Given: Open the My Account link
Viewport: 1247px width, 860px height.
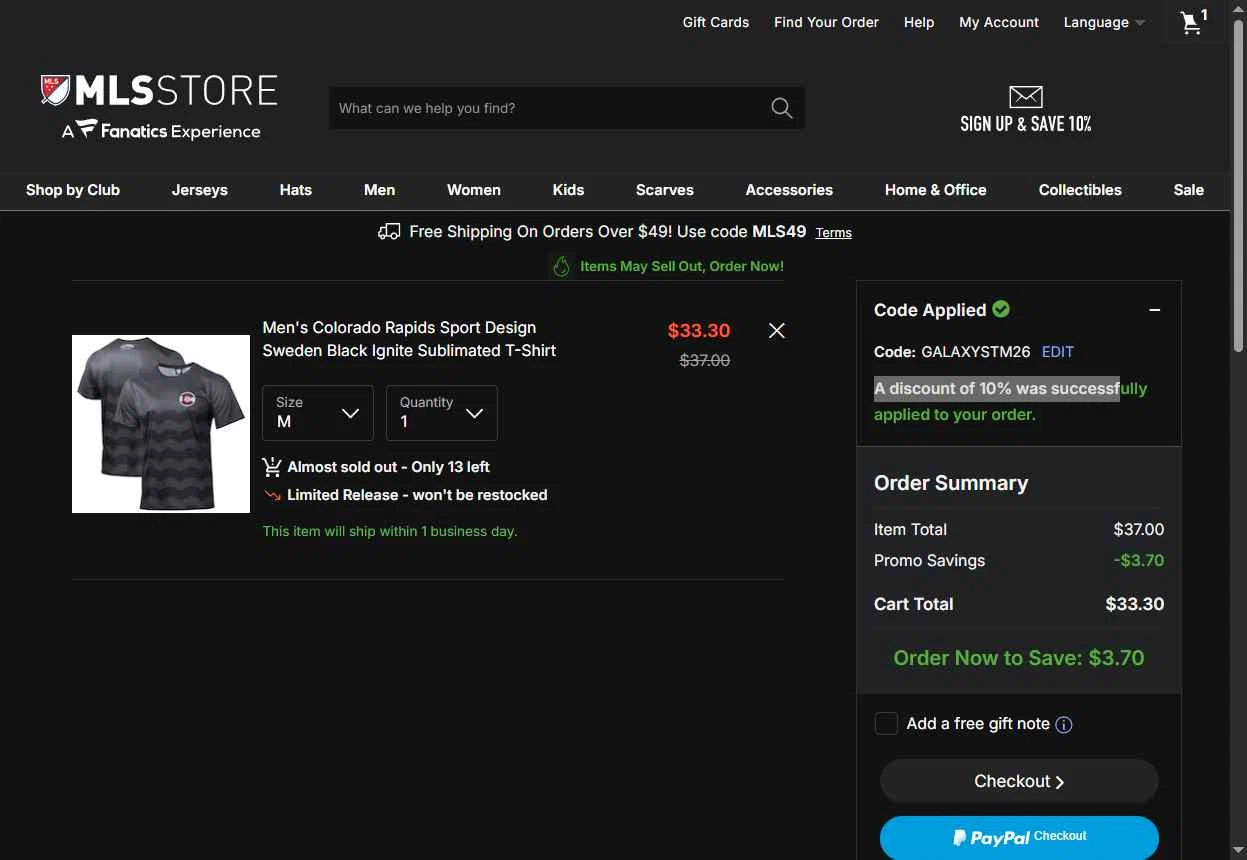Looking at the screenshot, I should (x=999, y=22).
